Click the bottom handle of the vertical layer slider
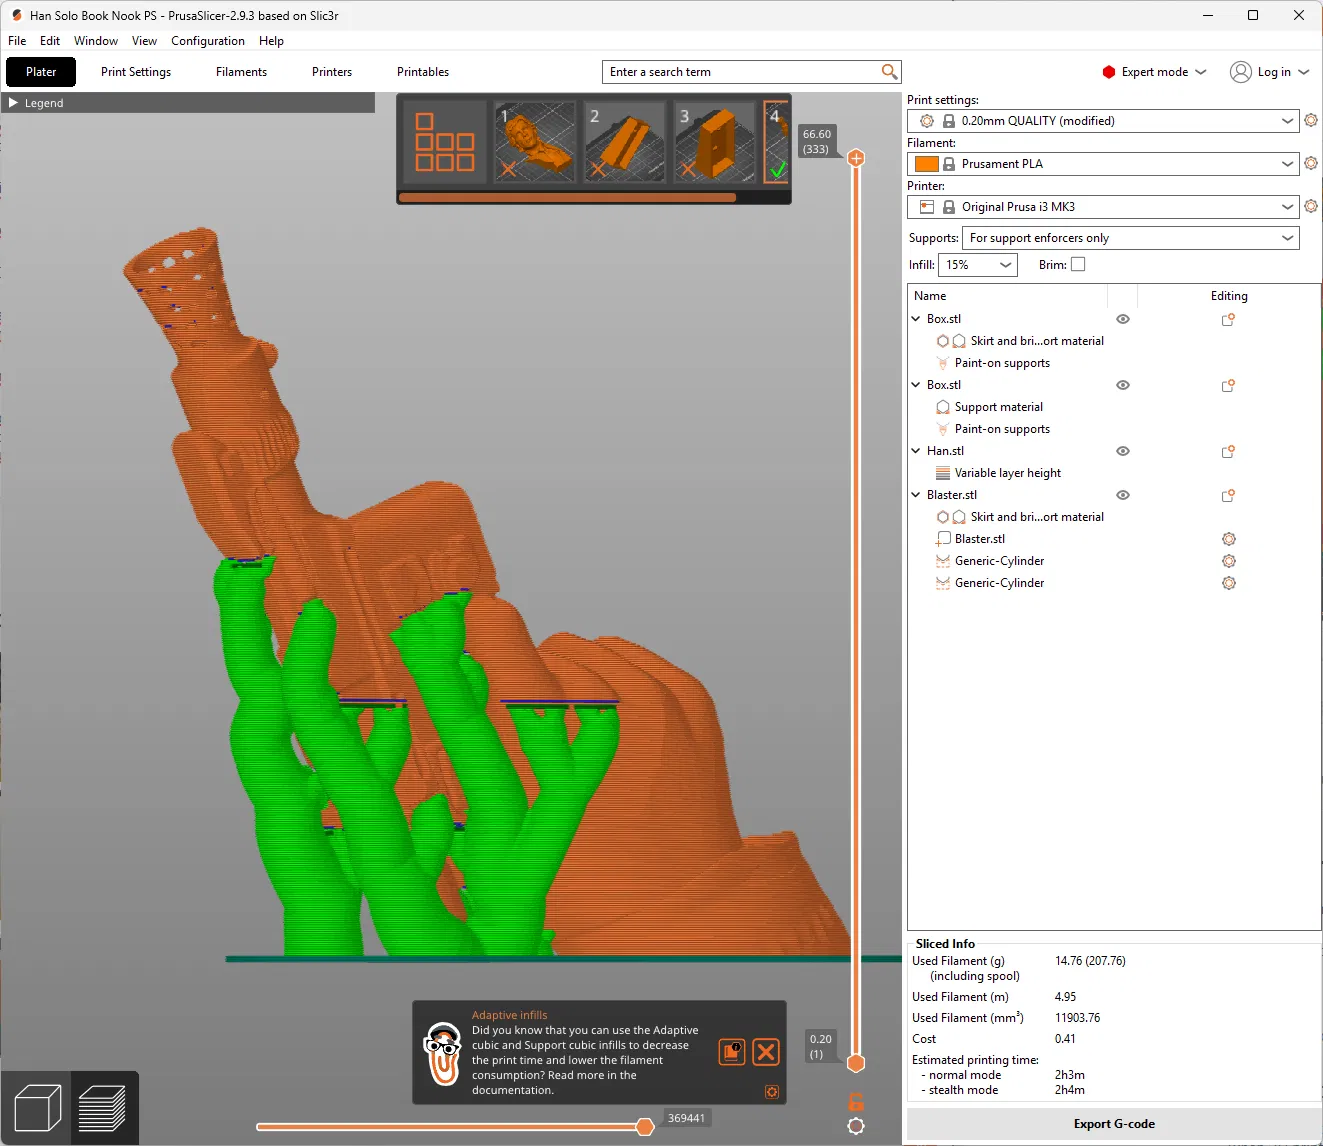Image resolution: width=1323 pixels, height=1146 pixels. pos(856,1063)
